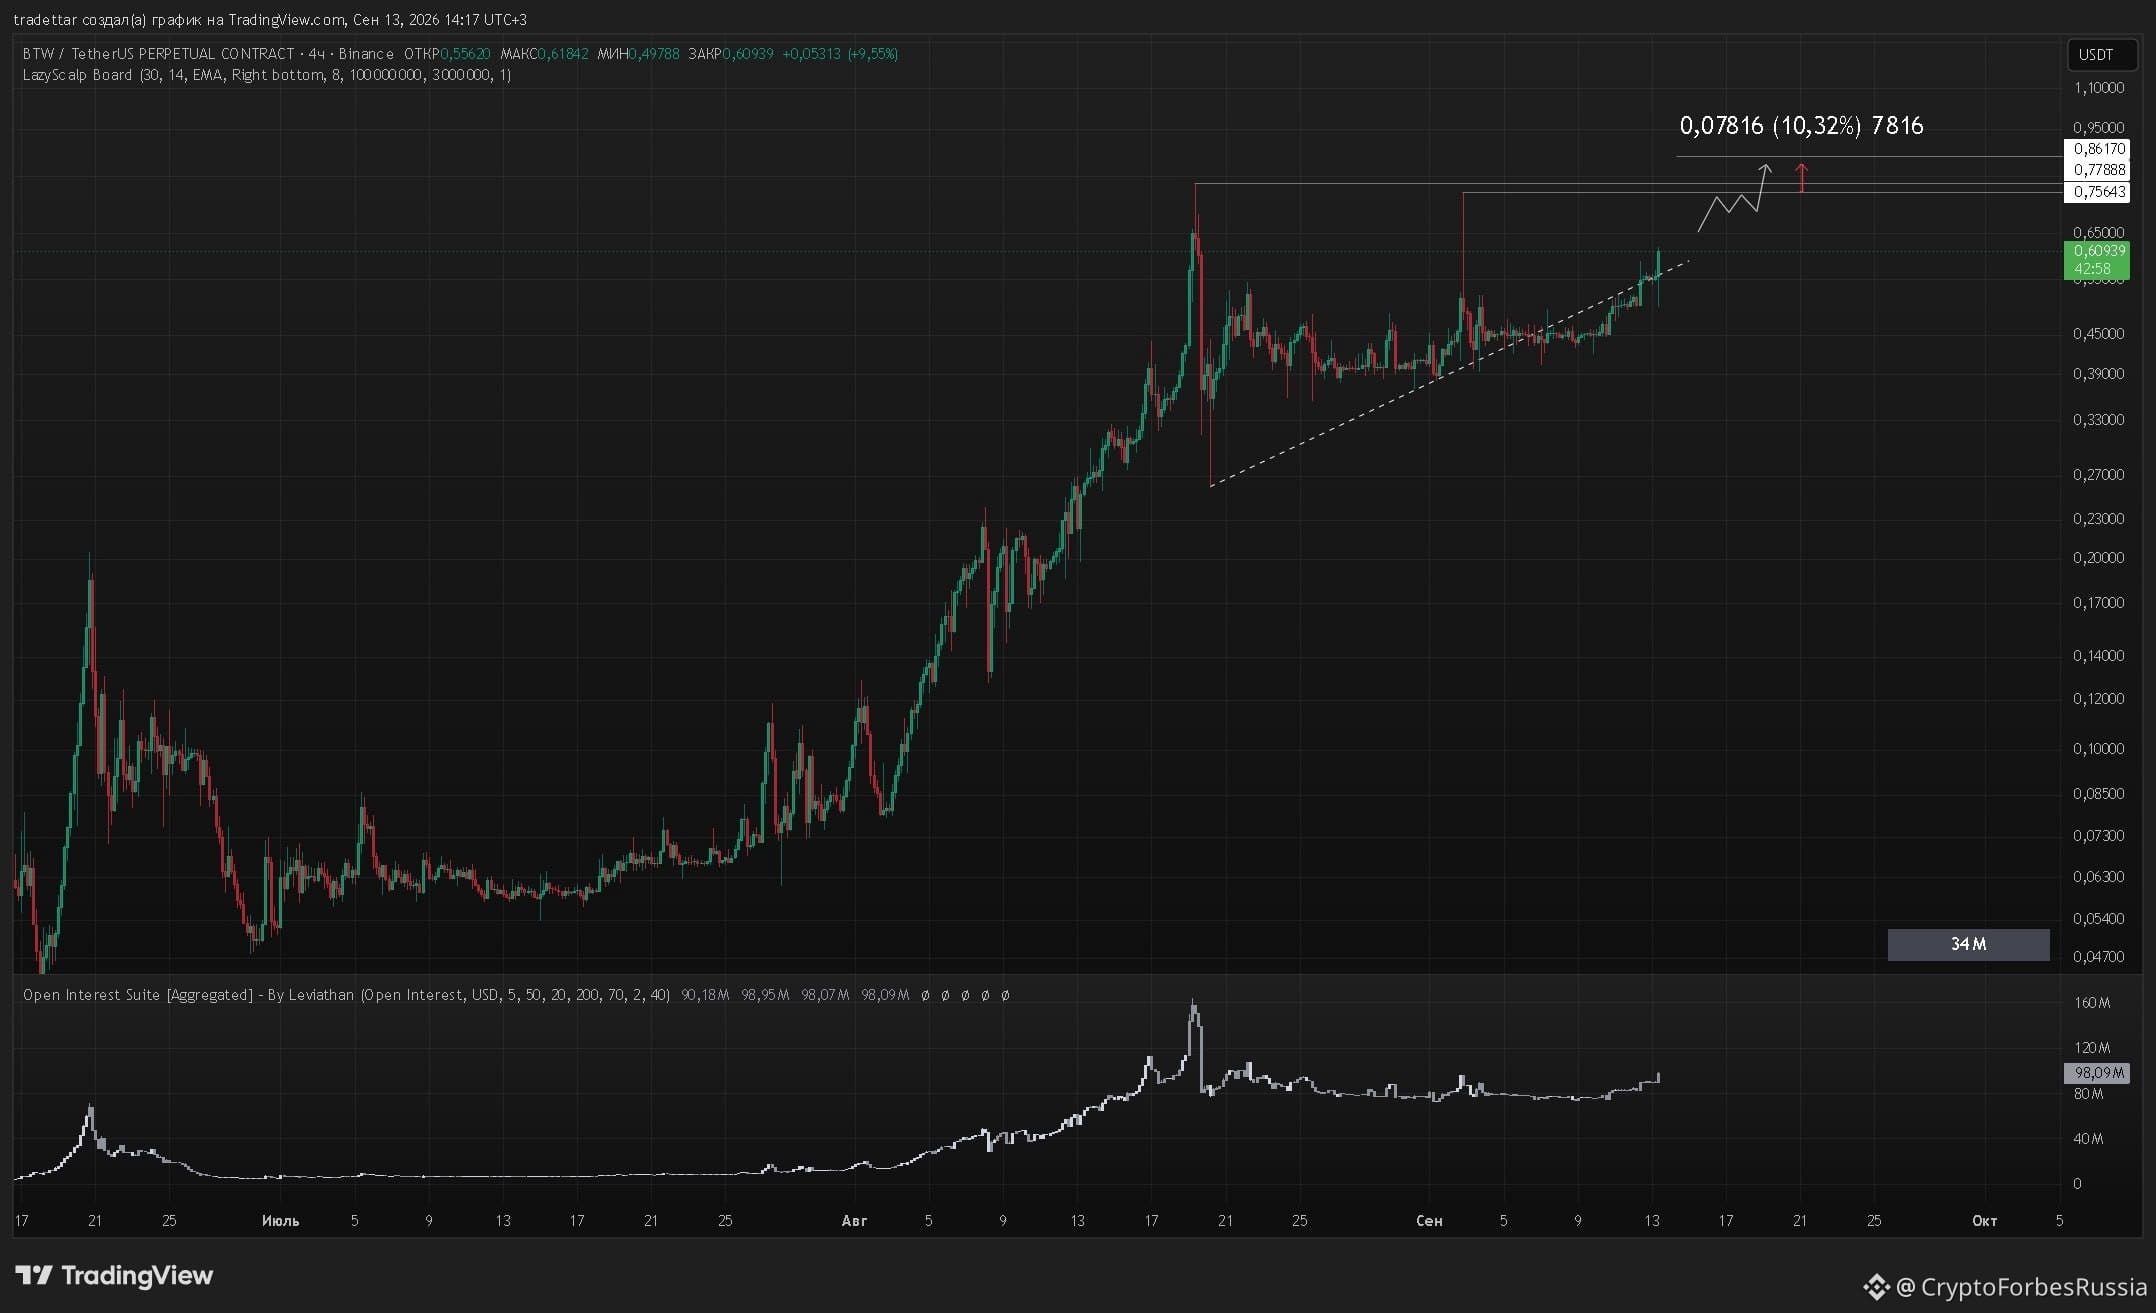Select the white zigzag arrow drawing
The width and height of the screenshot is (2156, 1313).
coord(1735,198)
